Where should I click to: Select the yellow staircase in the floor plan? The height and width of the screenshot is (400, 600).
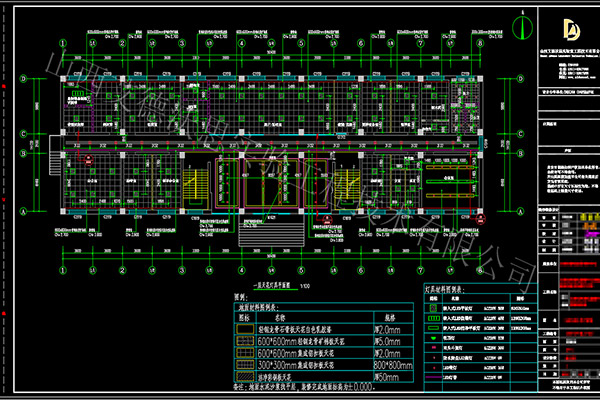coord(196,182)
